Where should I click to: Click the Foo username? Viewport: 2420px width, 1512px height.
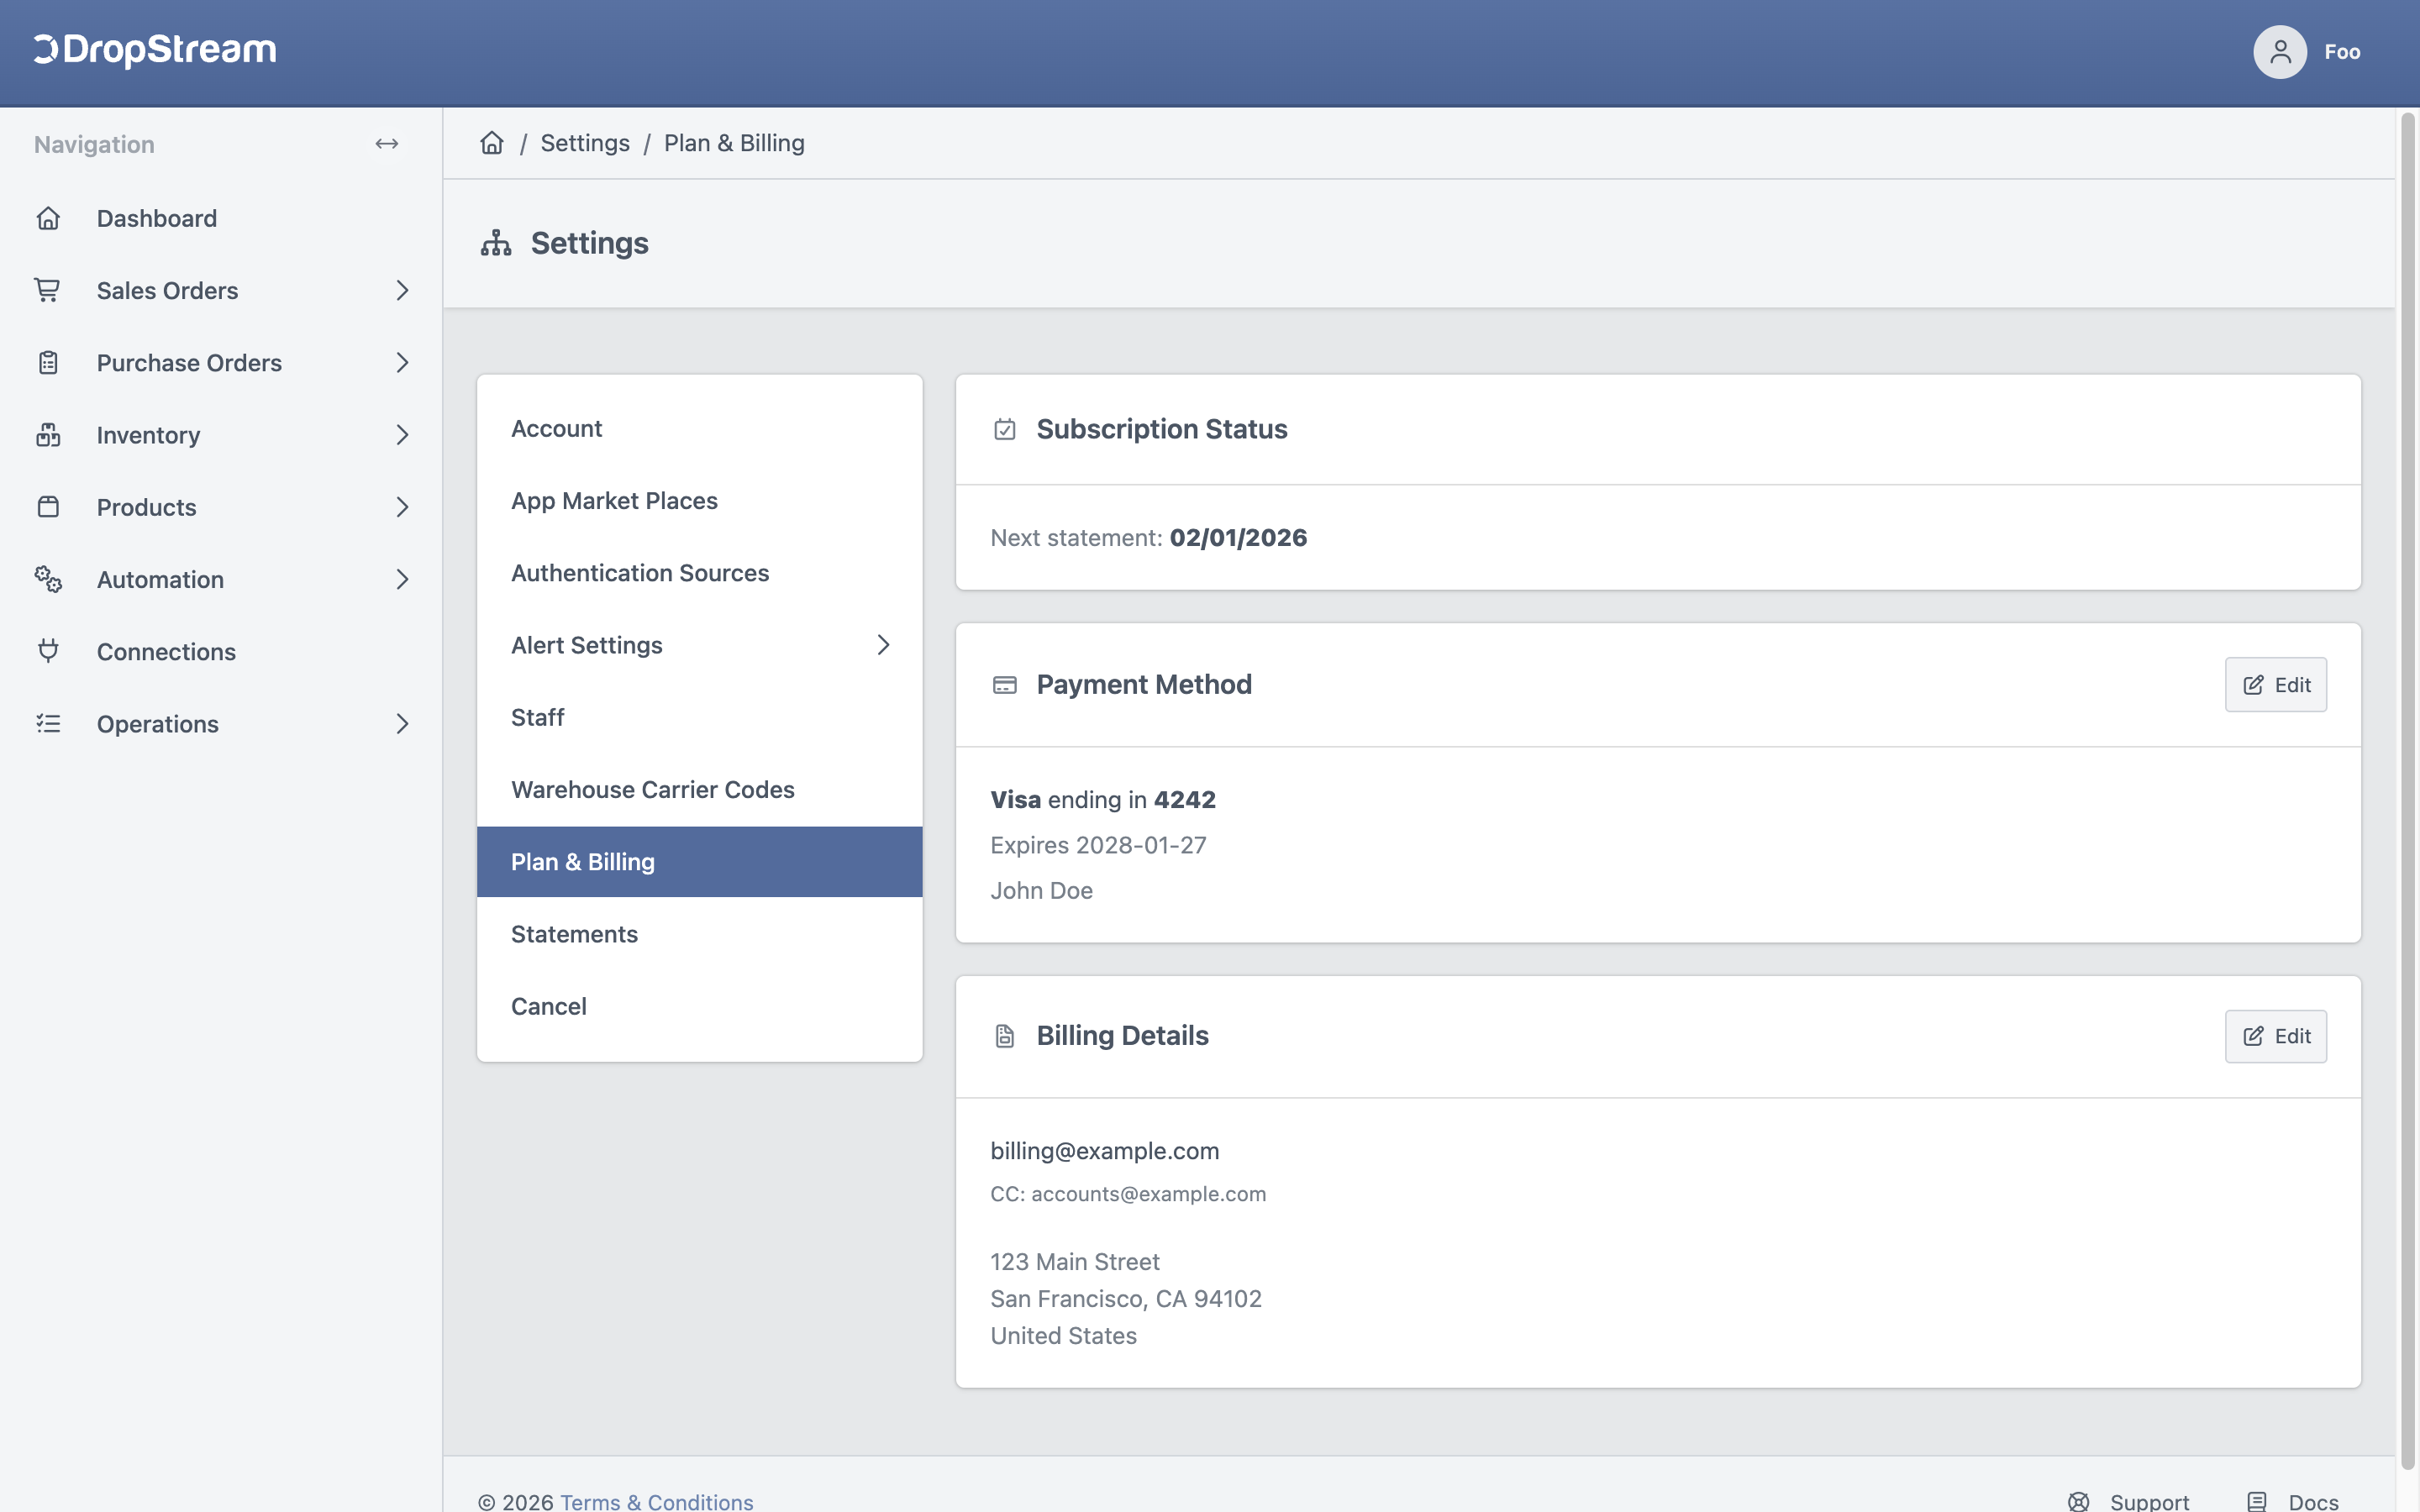tap(2342, 52)
